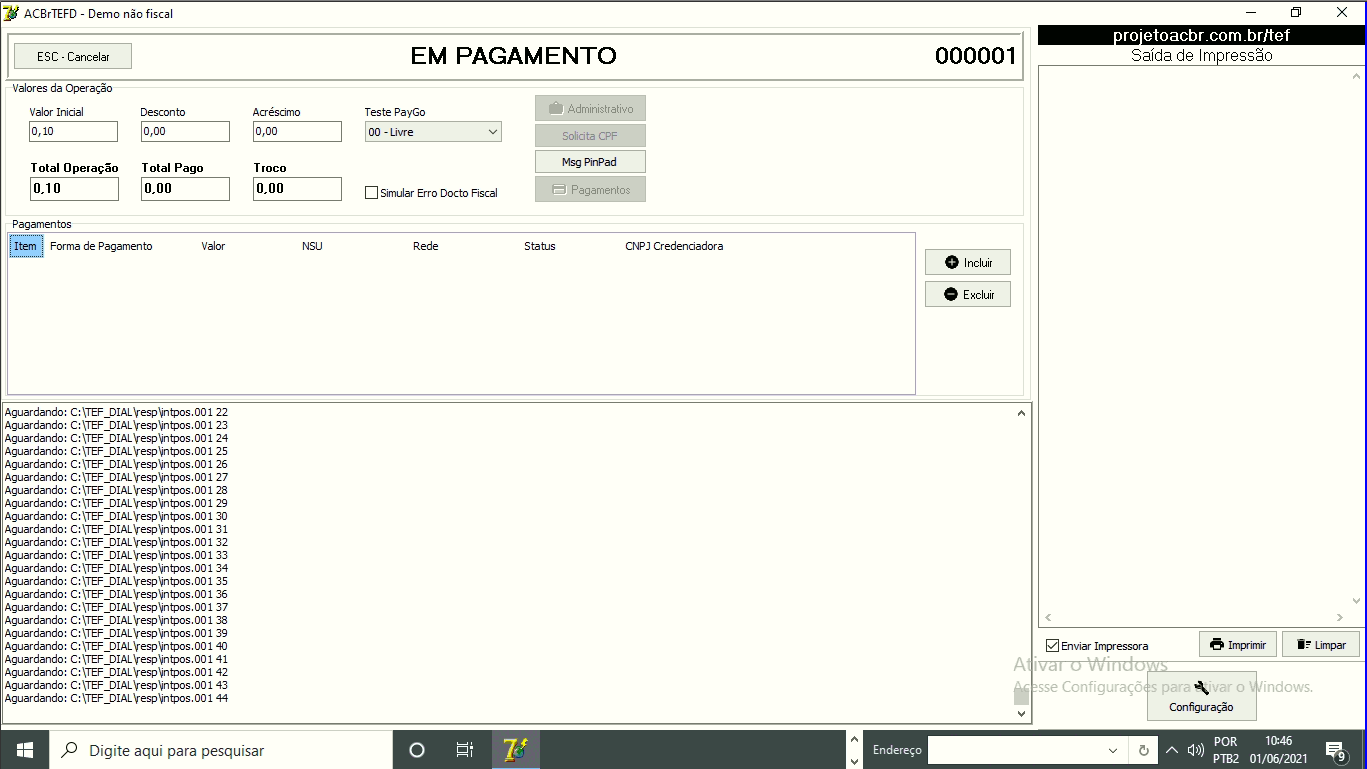The image size is (1367, 769).
Task: Open Task View on taskbar
Action: (465, 750)
